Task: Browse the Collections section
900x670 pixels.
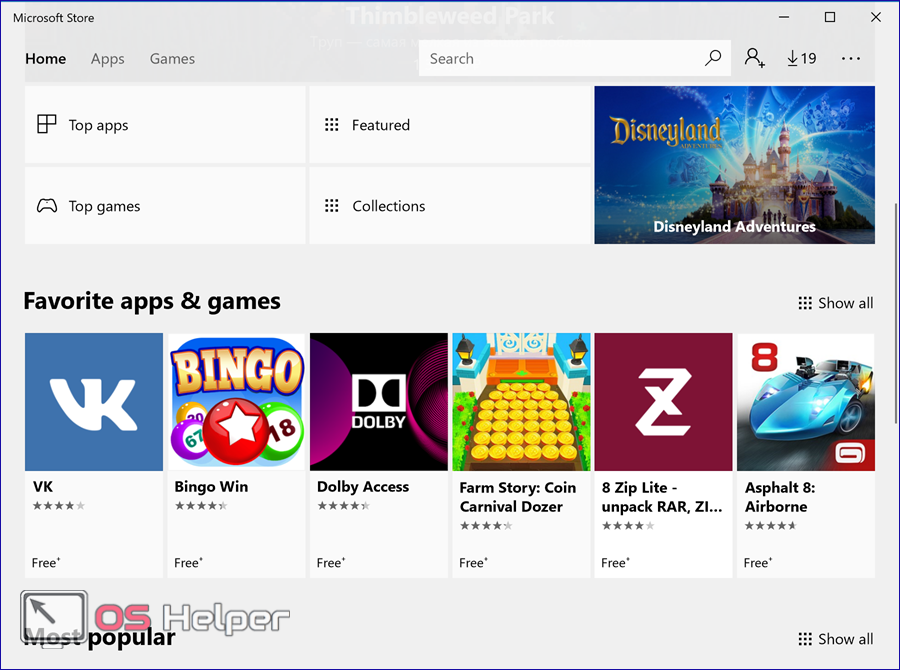Action: [450, 206]
